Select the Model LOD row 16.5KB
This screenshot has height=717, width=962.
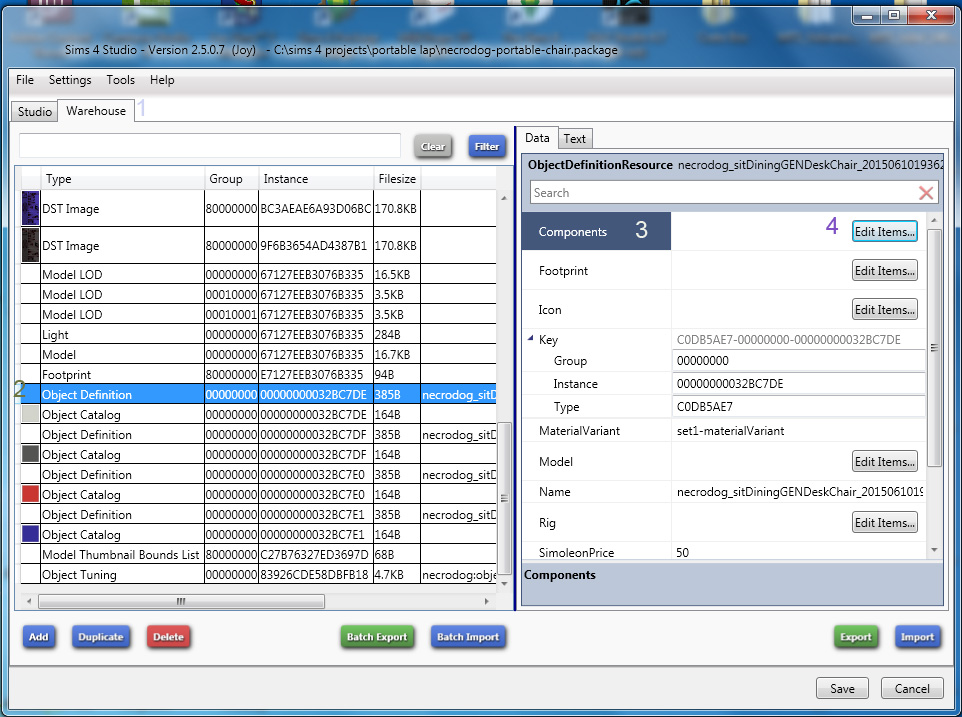click(258, 274)
